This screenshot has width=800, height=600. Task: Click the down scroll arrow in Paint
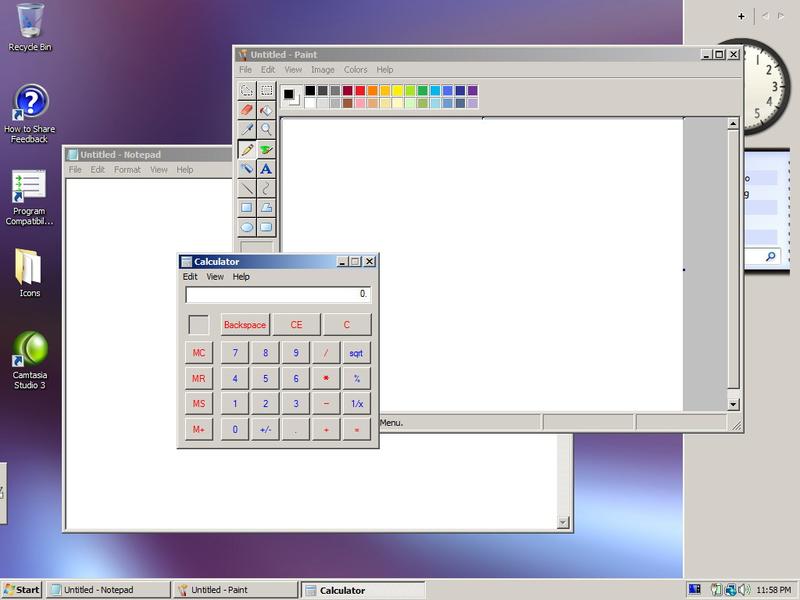point(733,405)
